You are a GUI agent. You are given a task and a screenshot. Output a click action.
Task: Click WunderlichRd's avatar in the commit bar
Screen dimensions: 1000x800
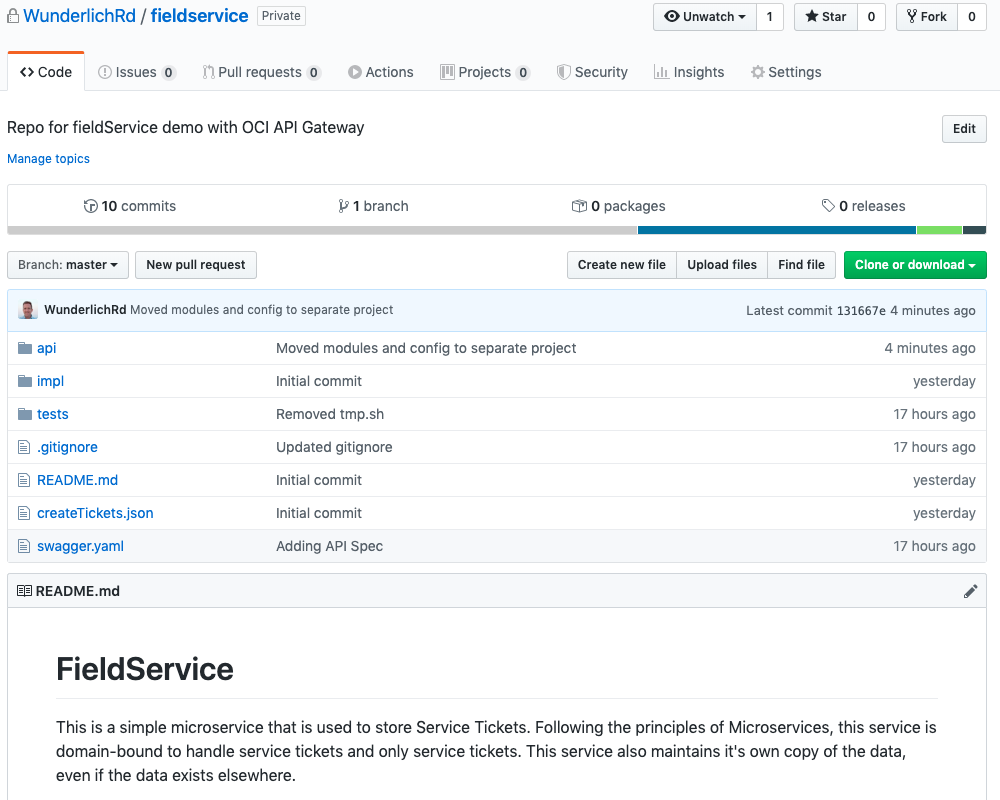27,310
